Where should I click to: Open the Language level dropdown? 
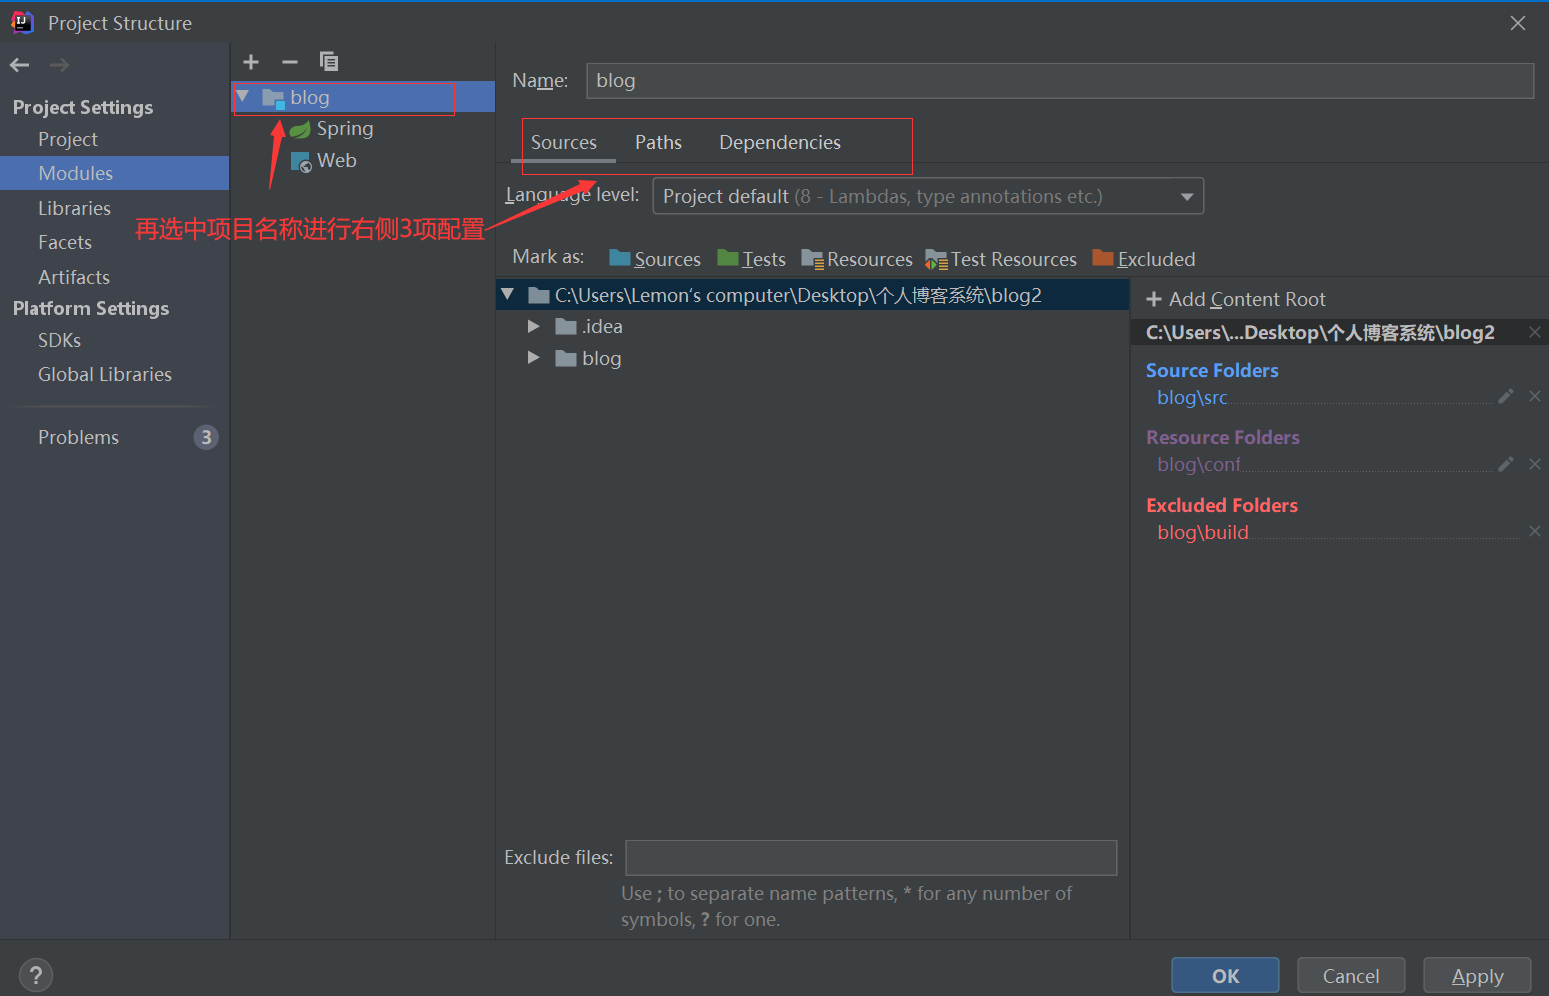pos(1187,196)
